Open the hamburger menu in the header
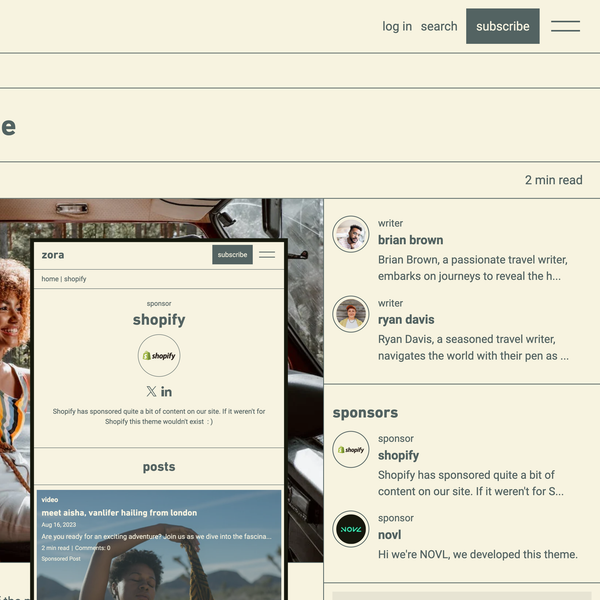600x600 pixels. (565, 26)
